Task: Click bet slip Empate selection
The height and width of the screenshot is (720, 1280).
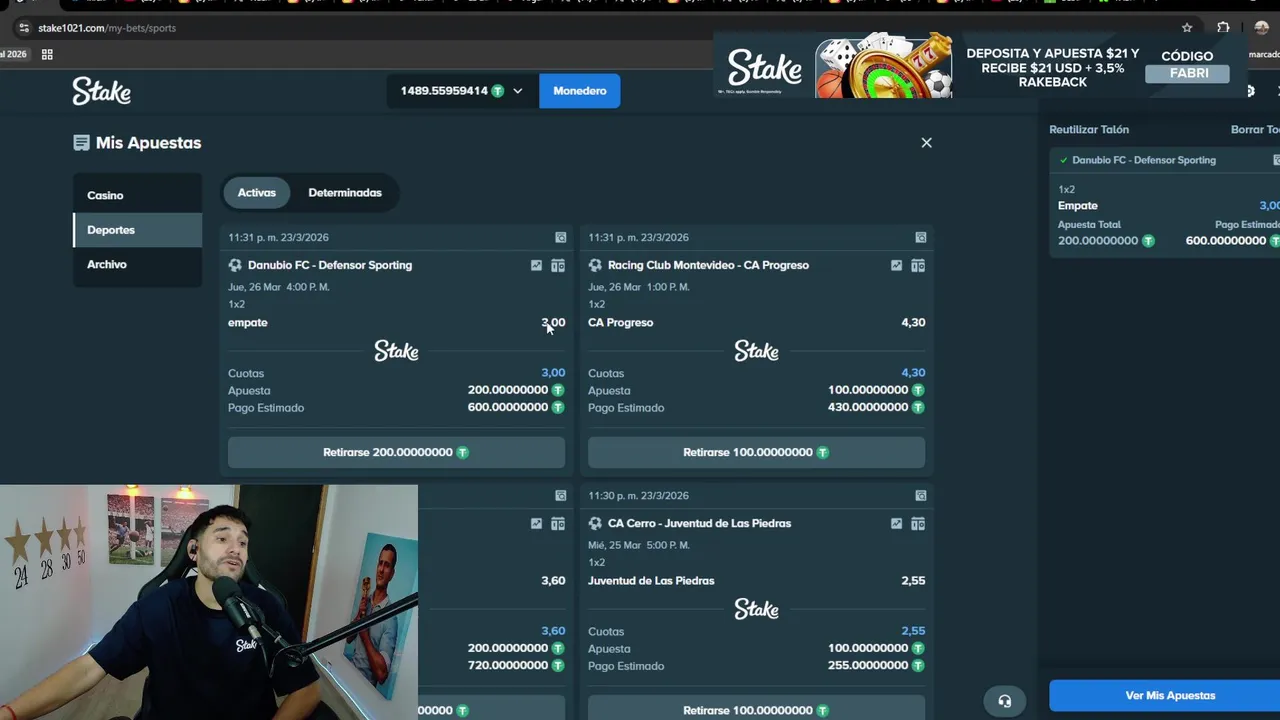Action: tap(1078, 206)
